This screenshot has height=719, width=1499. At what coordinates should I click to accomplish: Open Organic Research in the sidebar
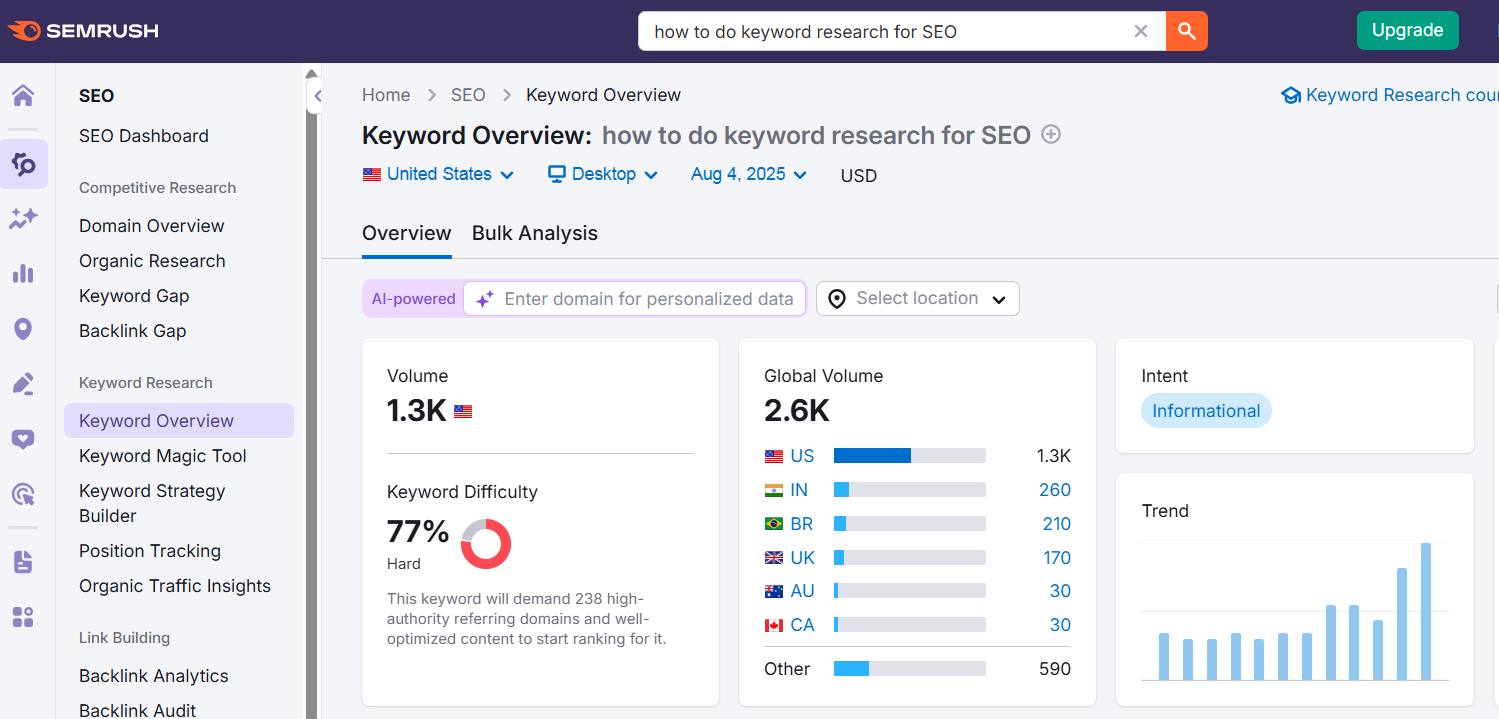(152, 261)
